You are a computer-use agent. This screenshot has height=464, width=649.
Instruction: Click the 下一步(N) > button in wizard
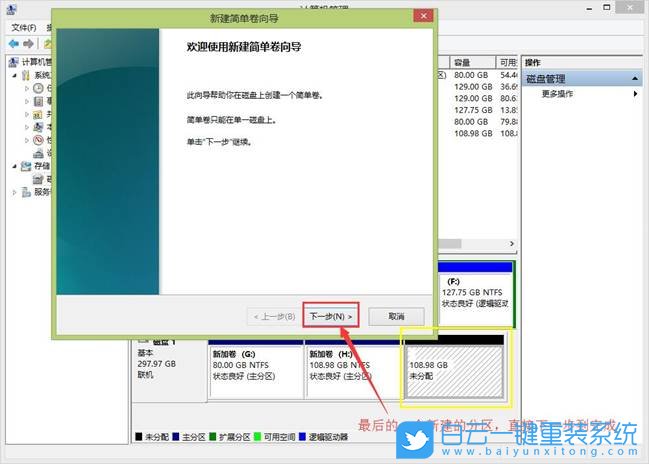[331, 316]
